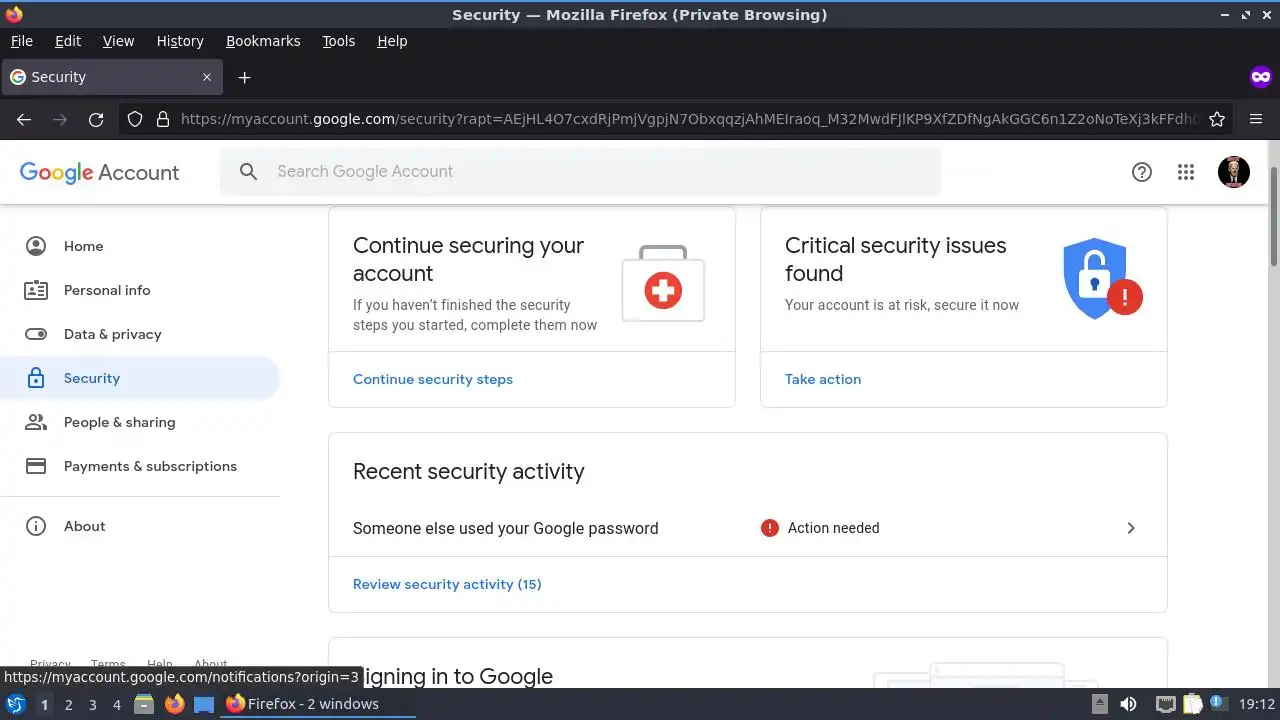Open the Bookmarks menu

pos(263,41)
